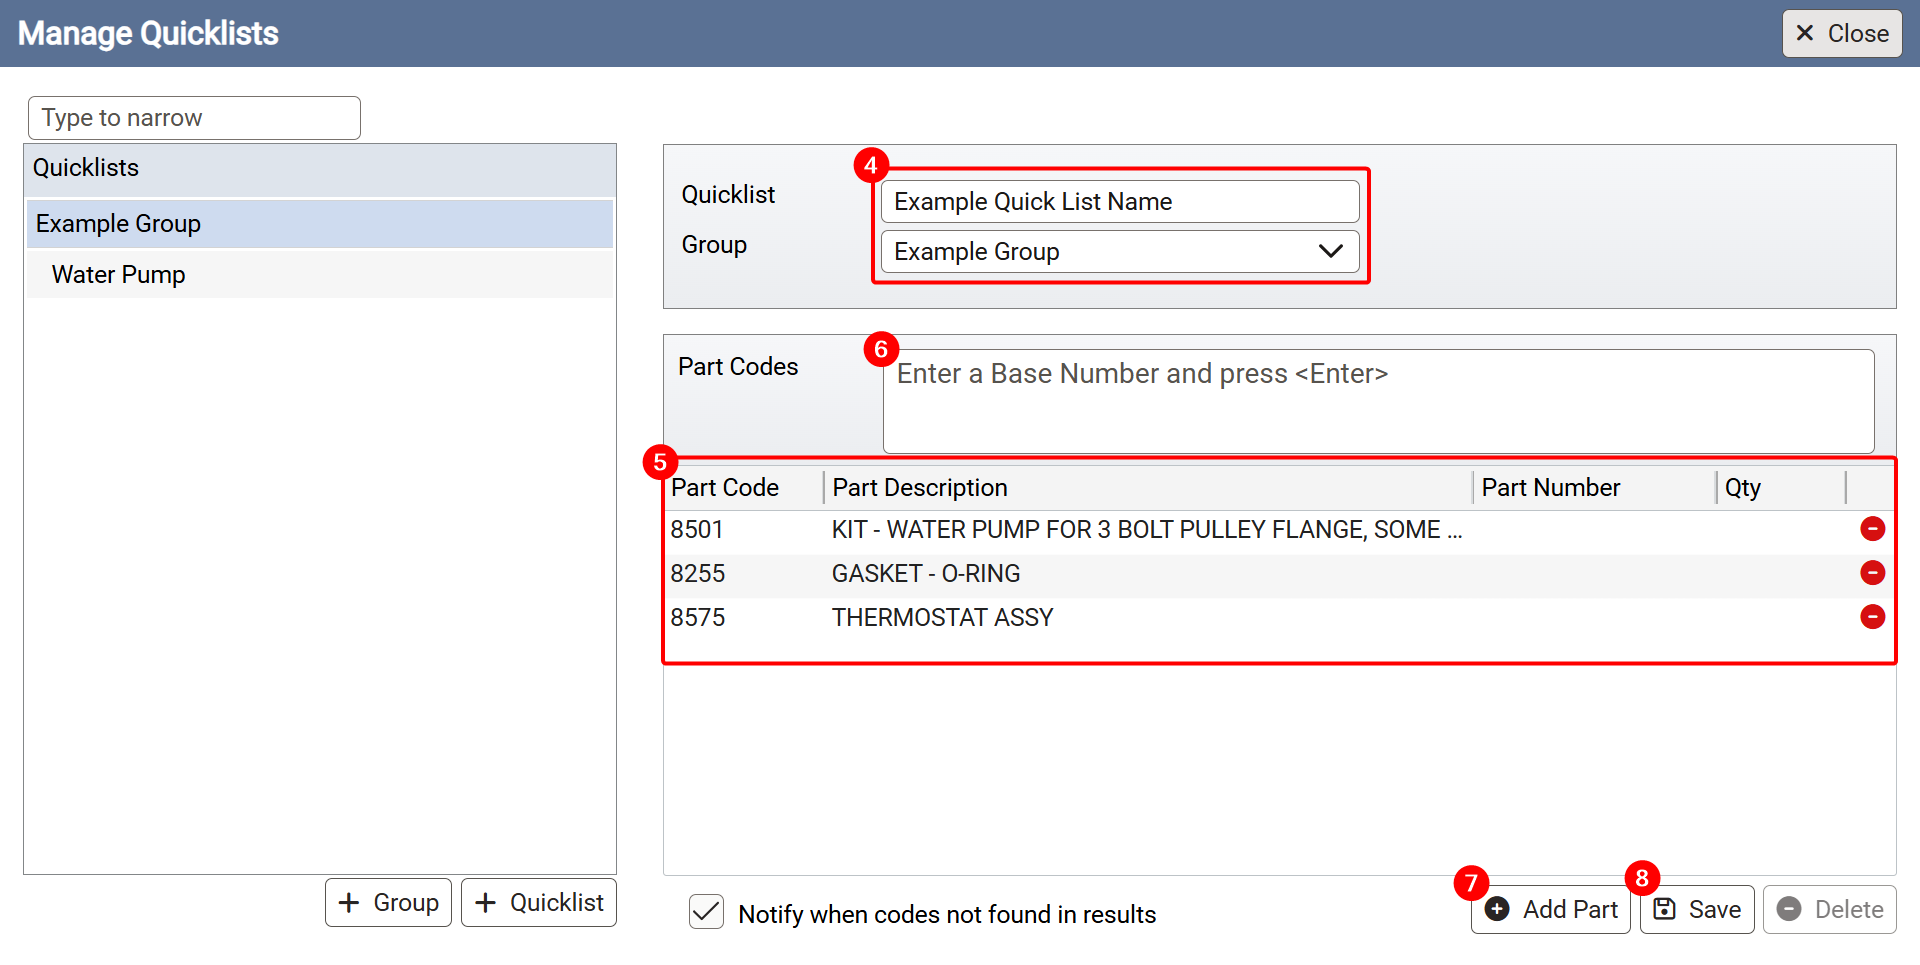The height and width of the screenshot is (965, 1920).
Task: Select Example Group in the quicklists tree
Action: point(118,224)
